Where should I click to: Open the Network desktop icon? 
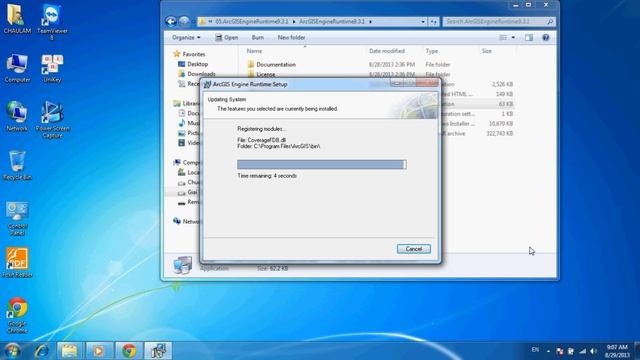coord(17,116)
